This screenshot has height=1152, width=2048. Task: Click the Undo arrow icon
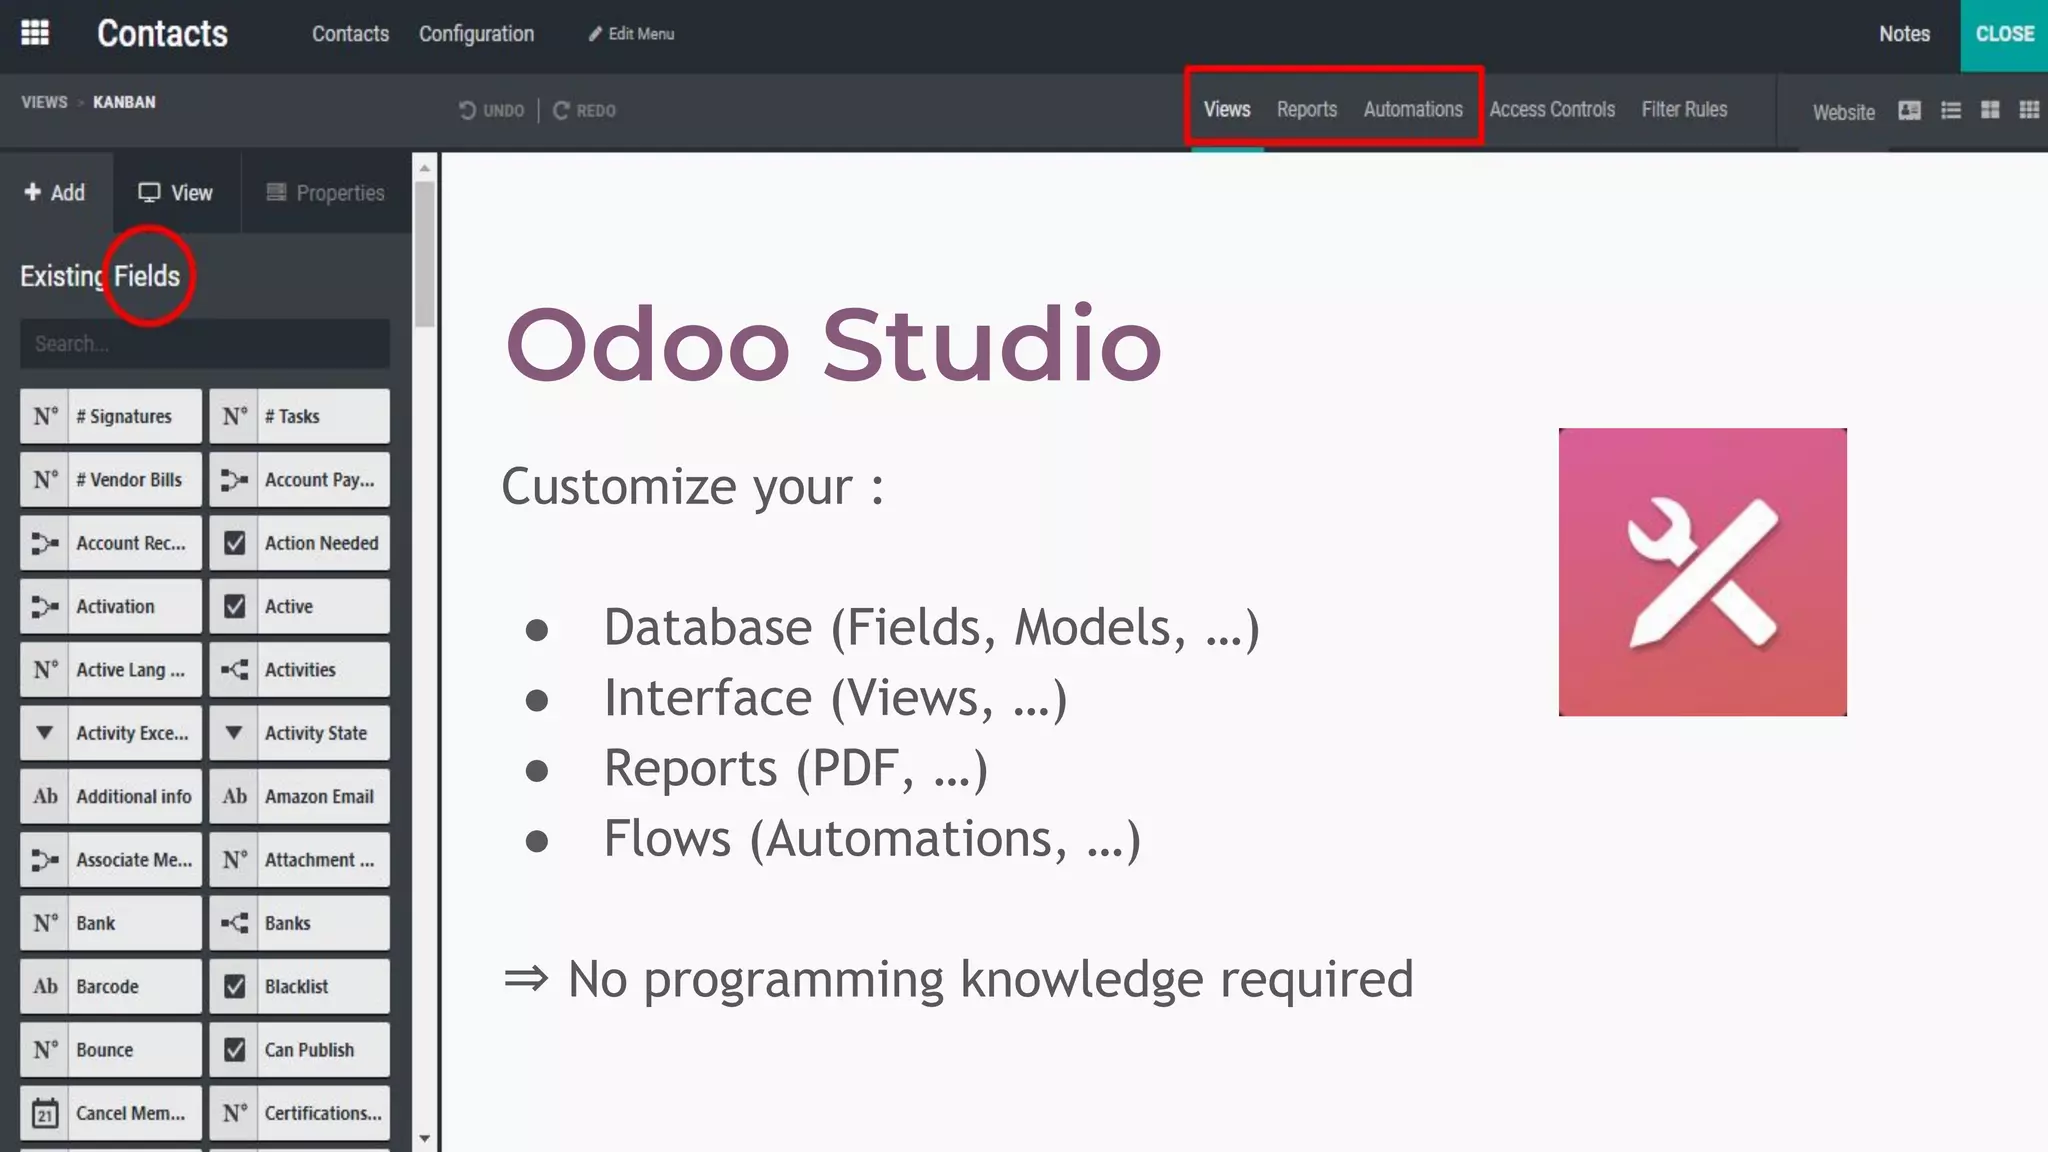[x=467, y=110]
